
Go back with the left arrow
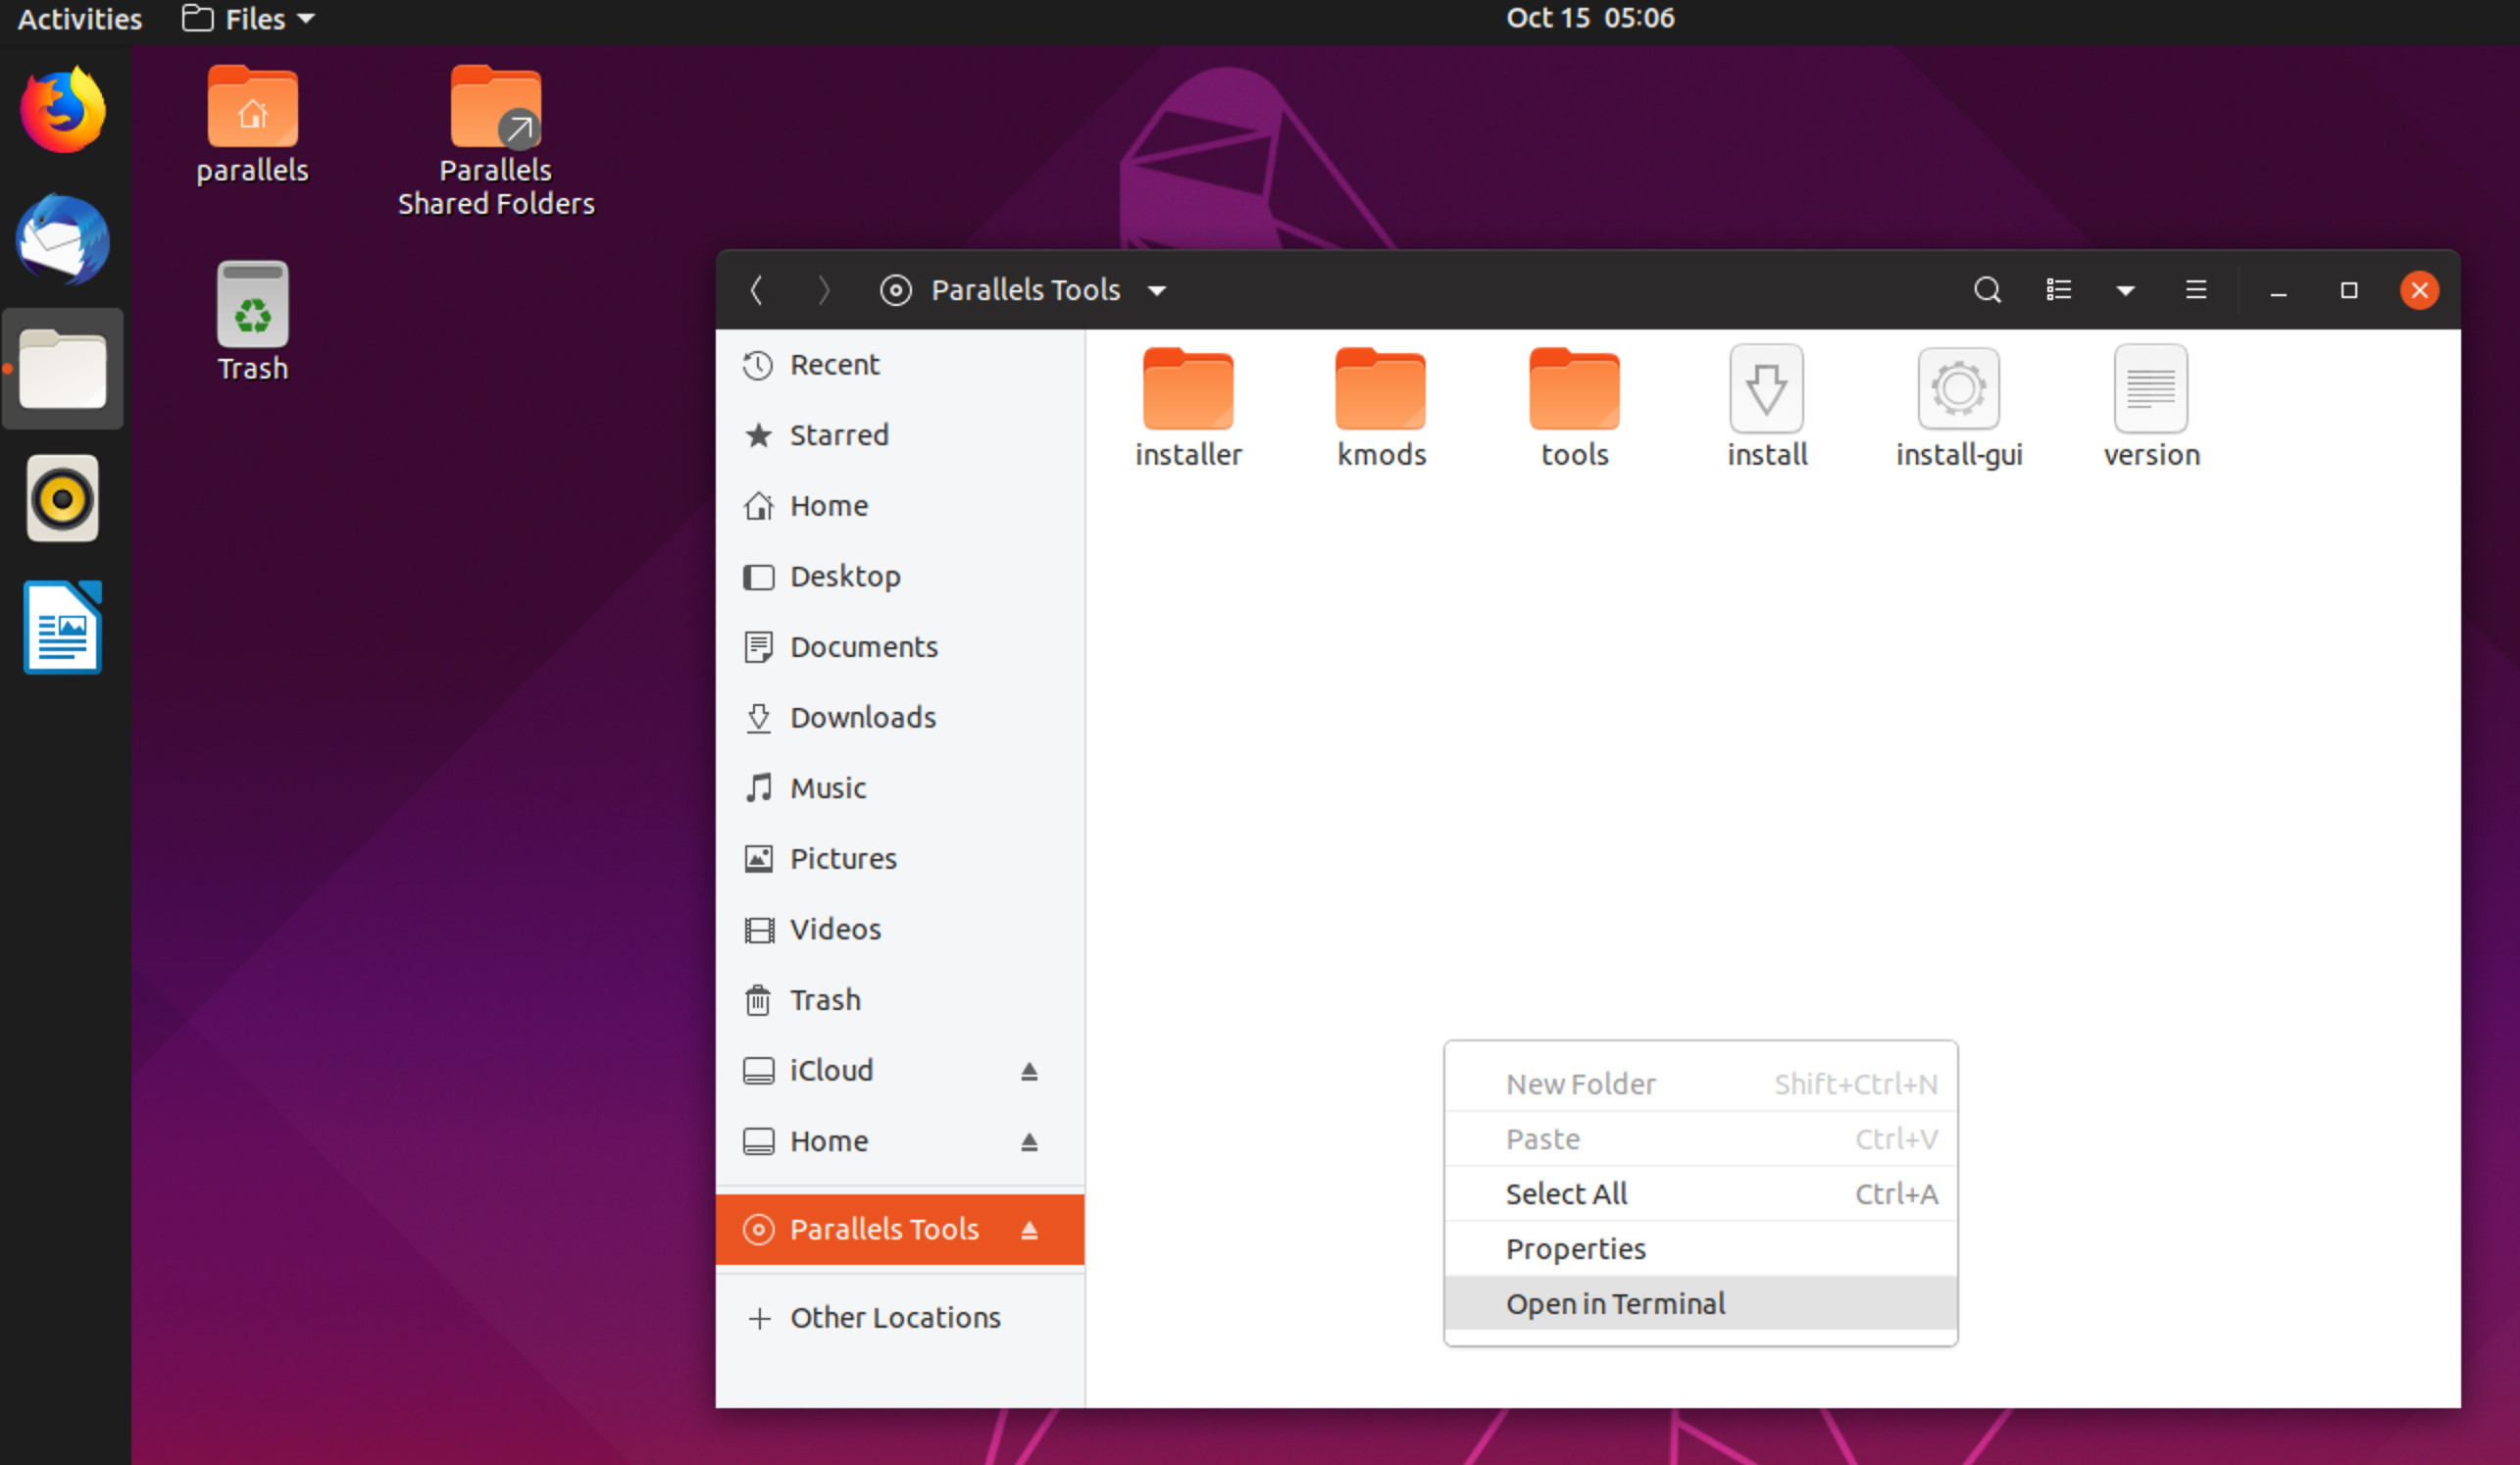(757, 290)
